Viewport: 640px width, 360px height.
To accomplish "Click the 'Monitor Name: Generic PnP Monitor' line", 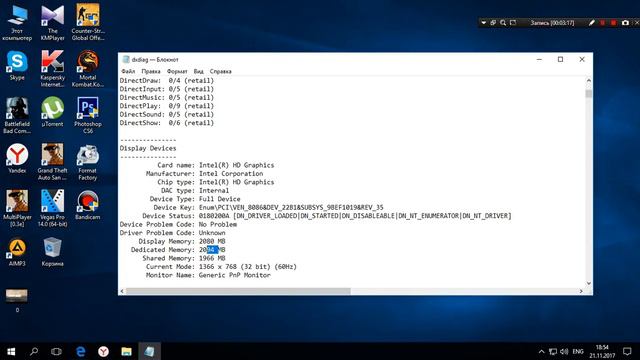I will point(208,275).
